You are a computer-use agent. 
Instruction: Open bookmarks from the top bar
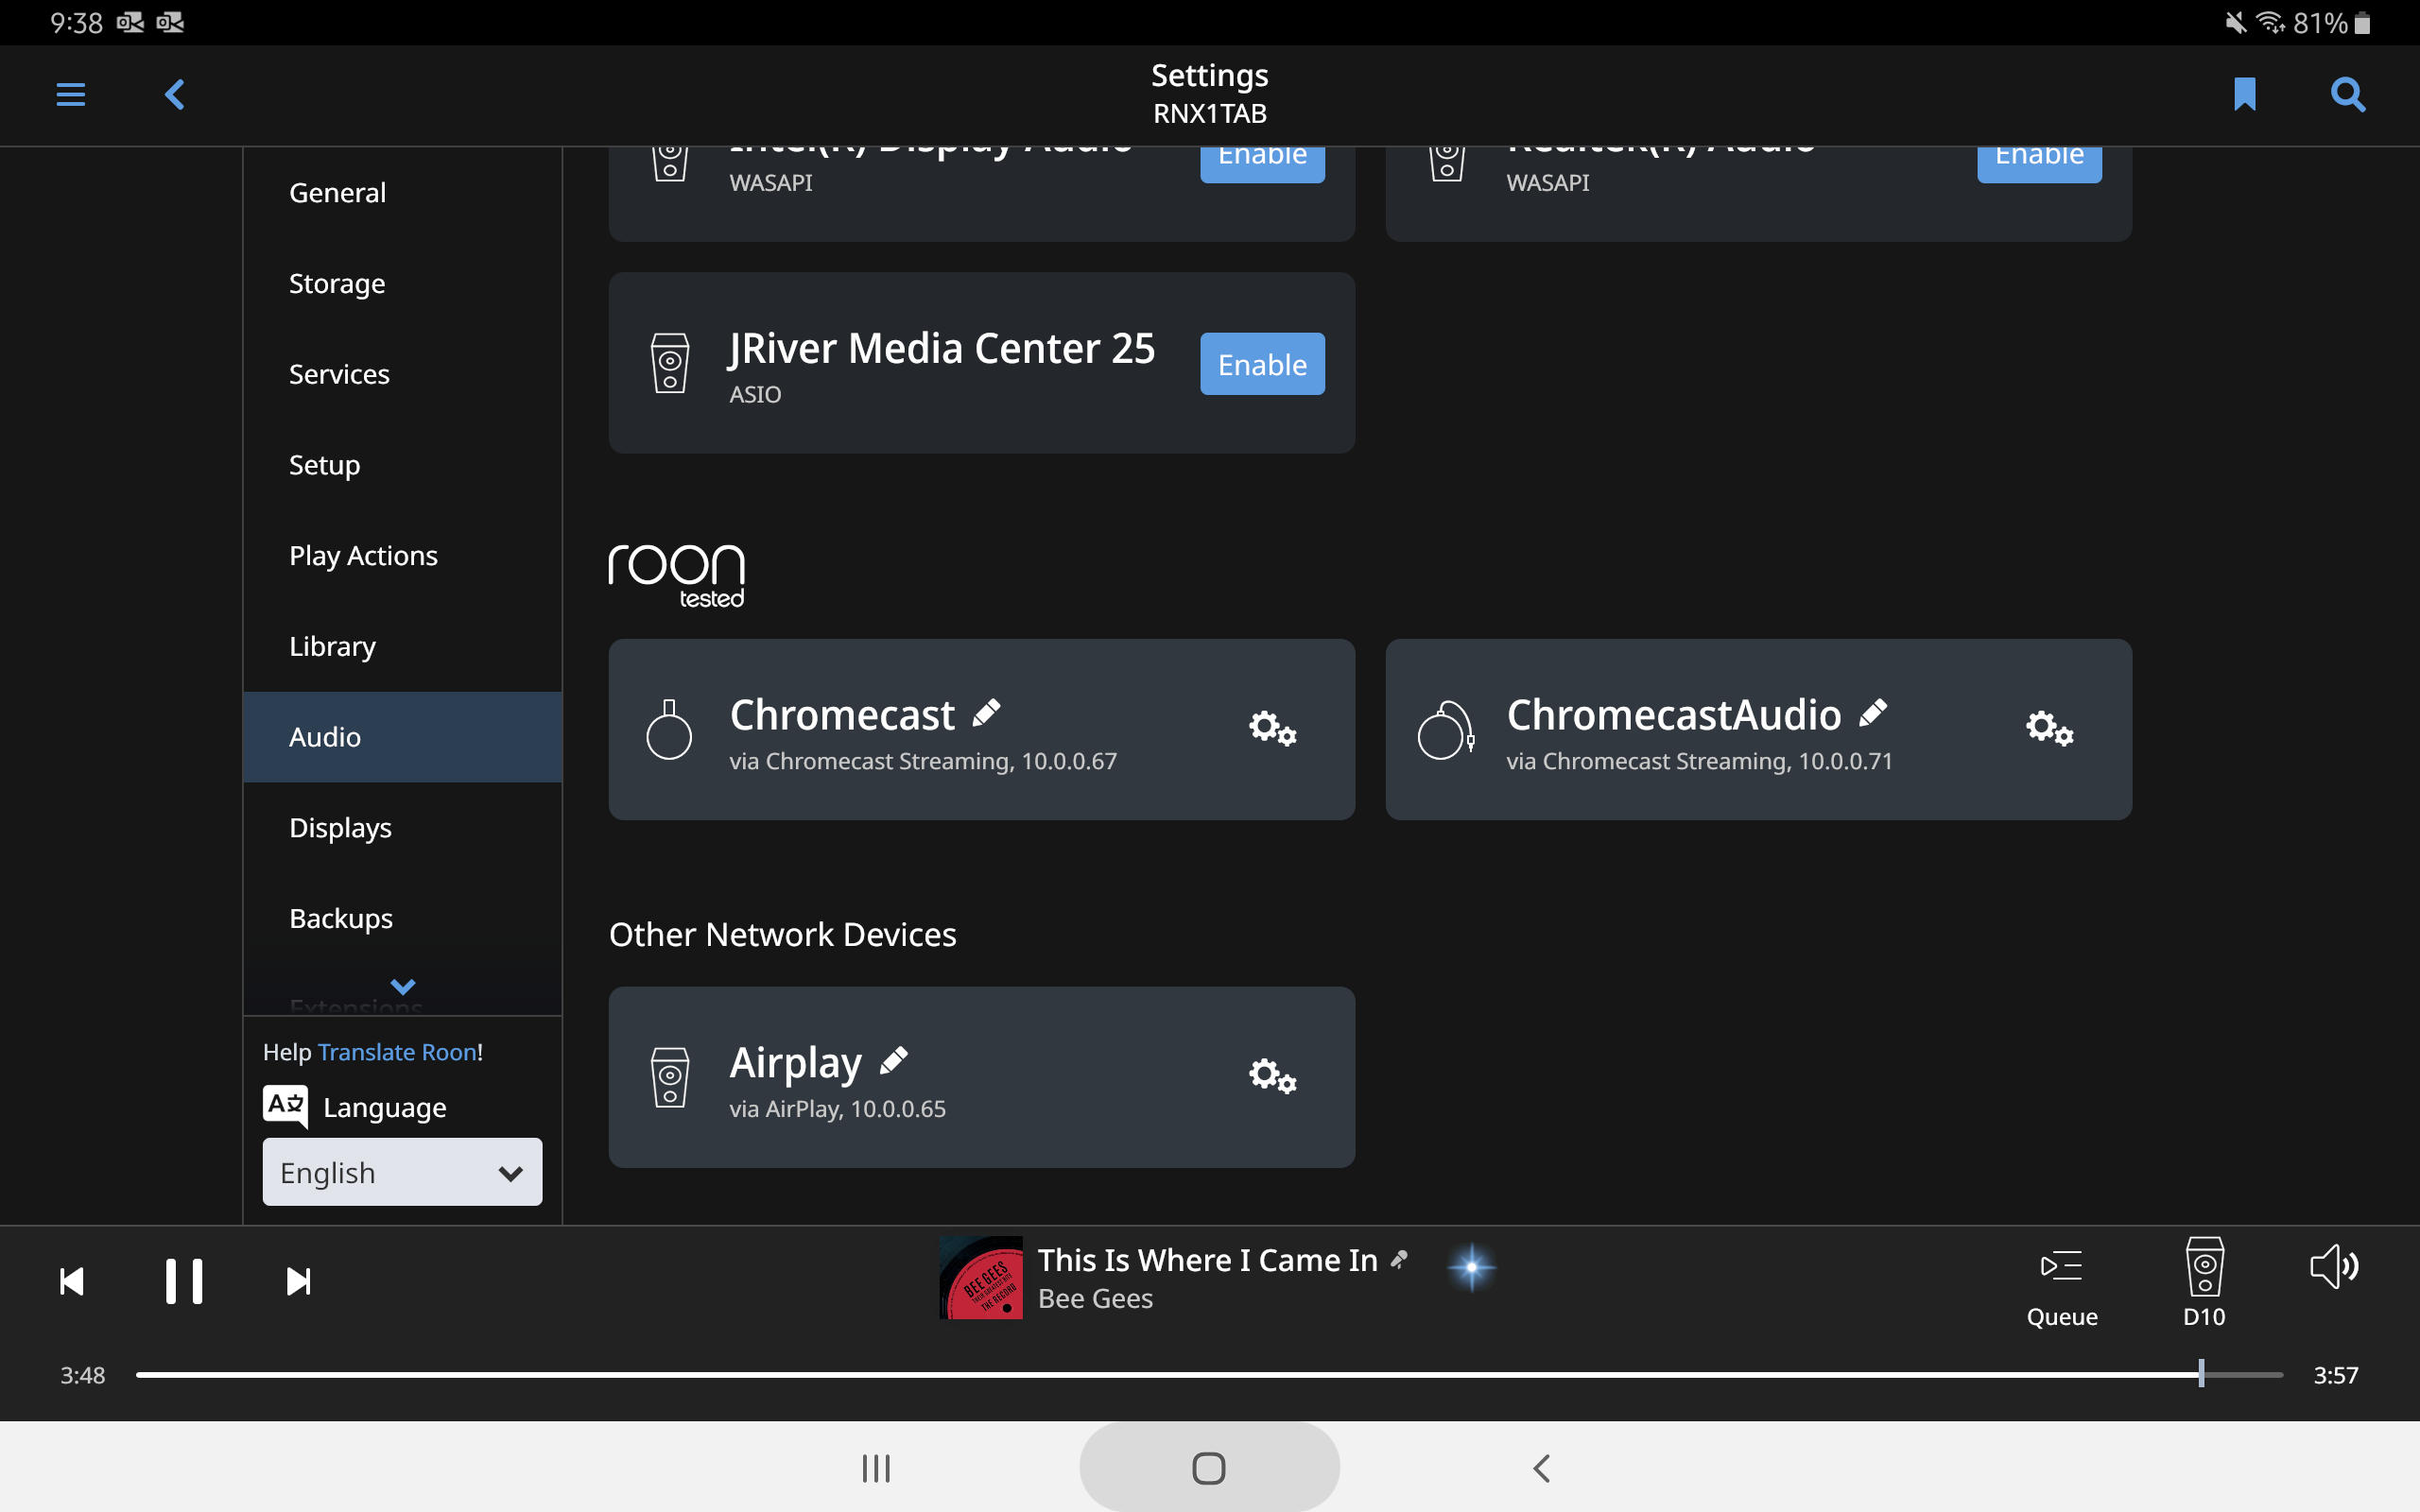tap(2244, 95)
